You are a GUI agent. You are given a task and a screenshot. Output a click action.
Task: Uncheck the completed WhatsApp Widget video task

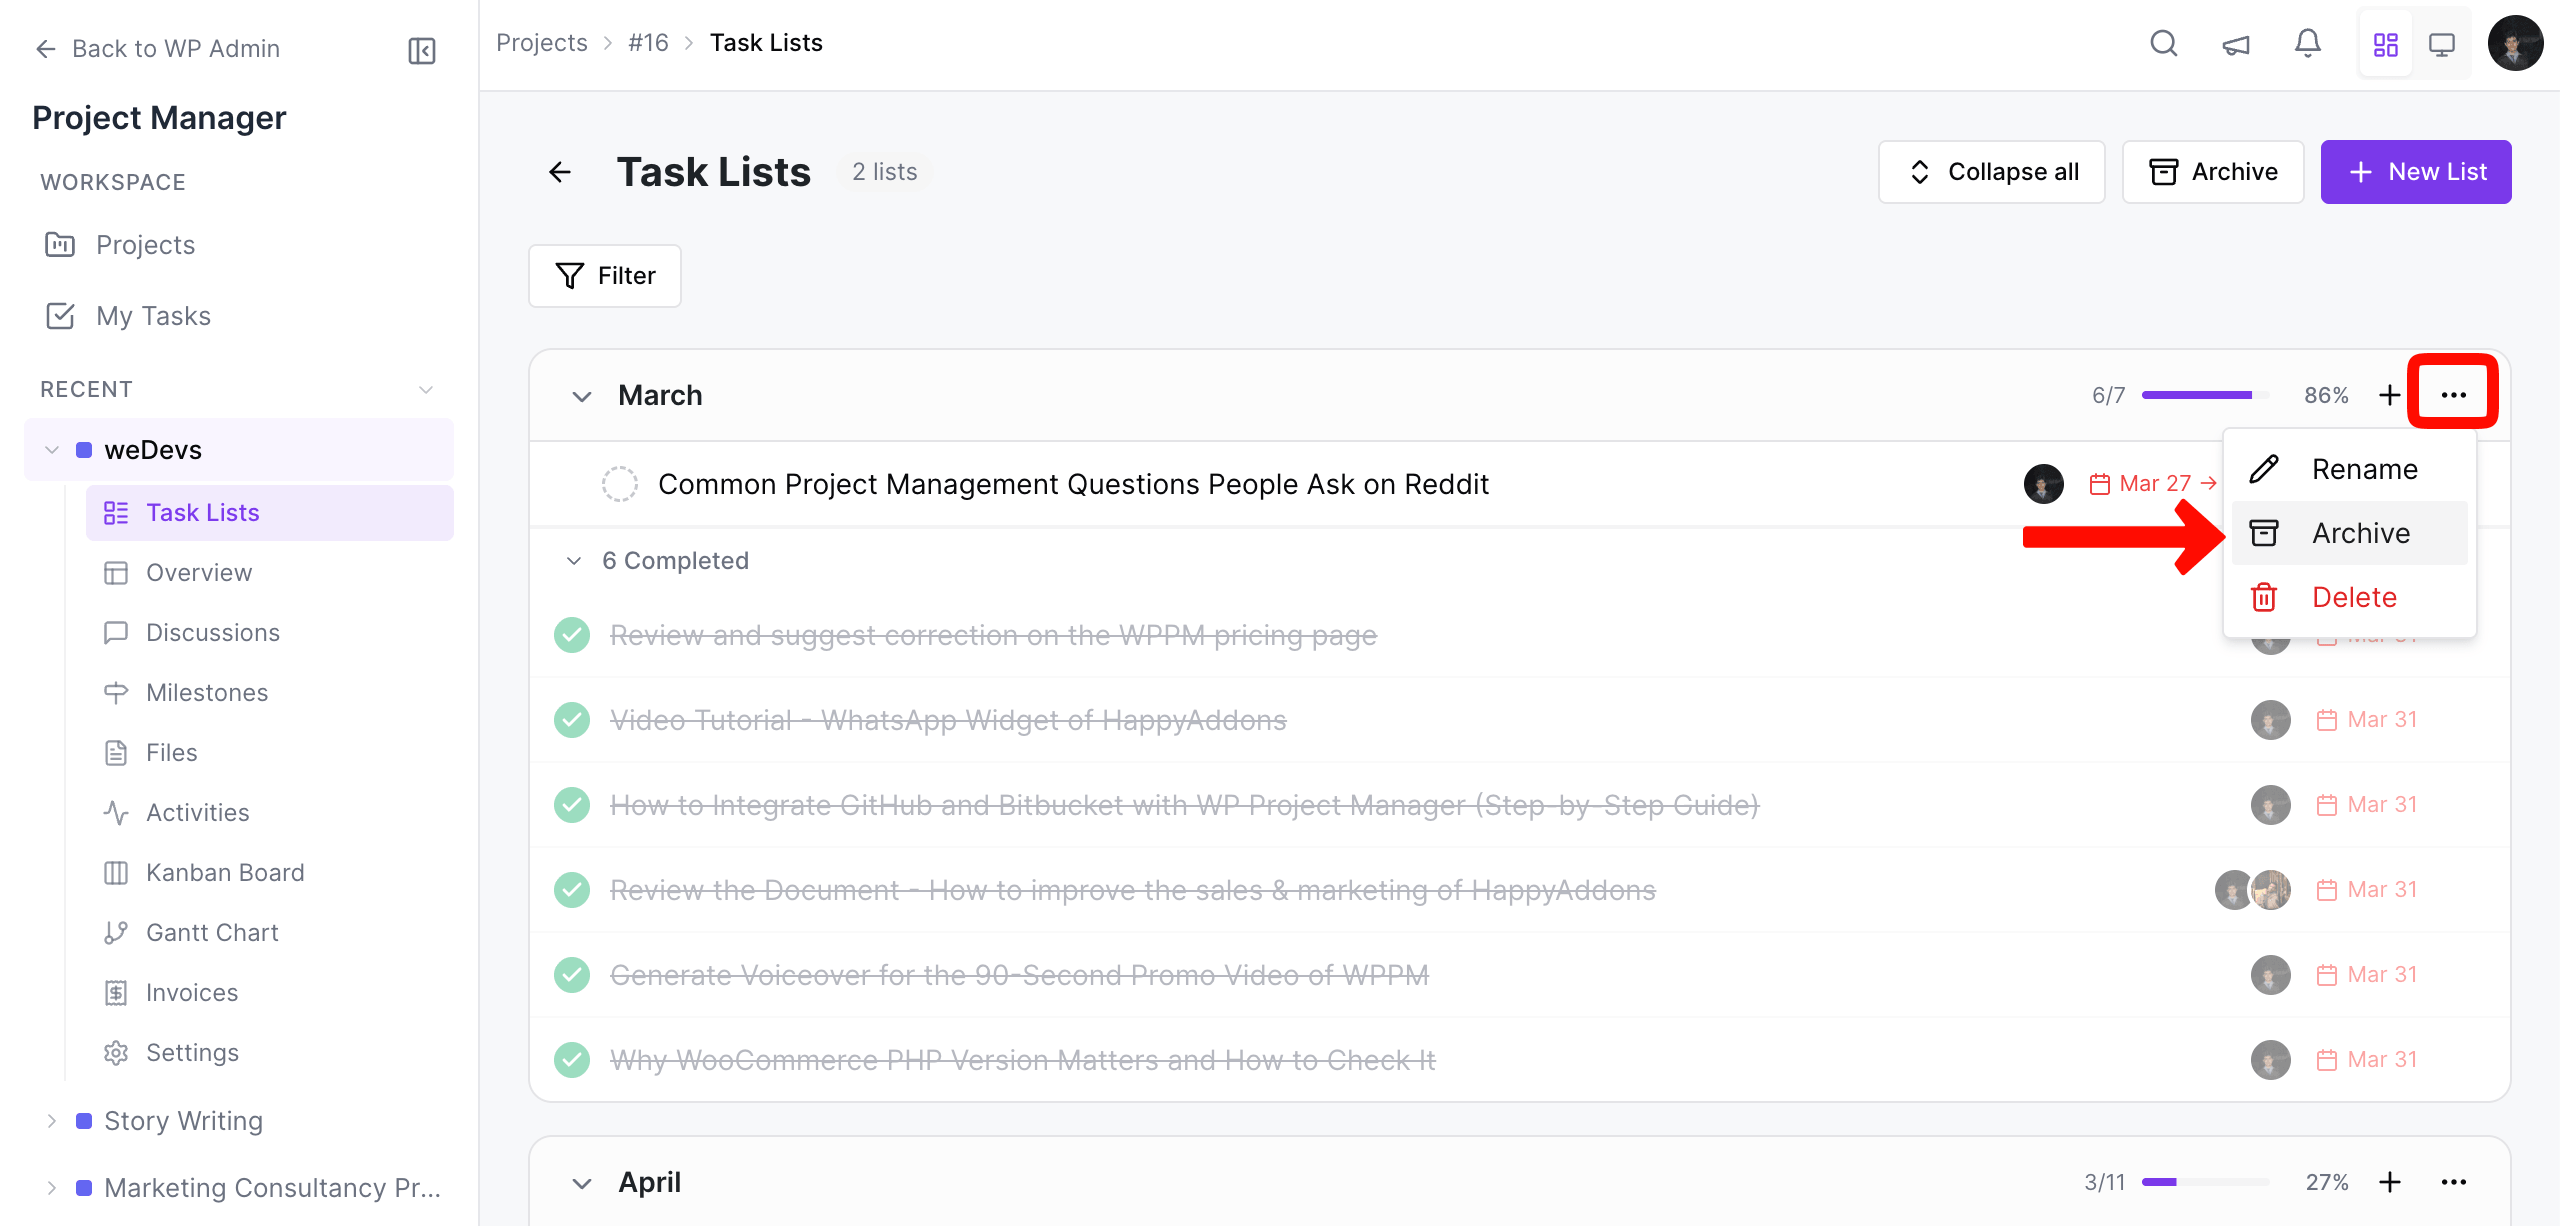pyautogui.click(x=571, y=719)
